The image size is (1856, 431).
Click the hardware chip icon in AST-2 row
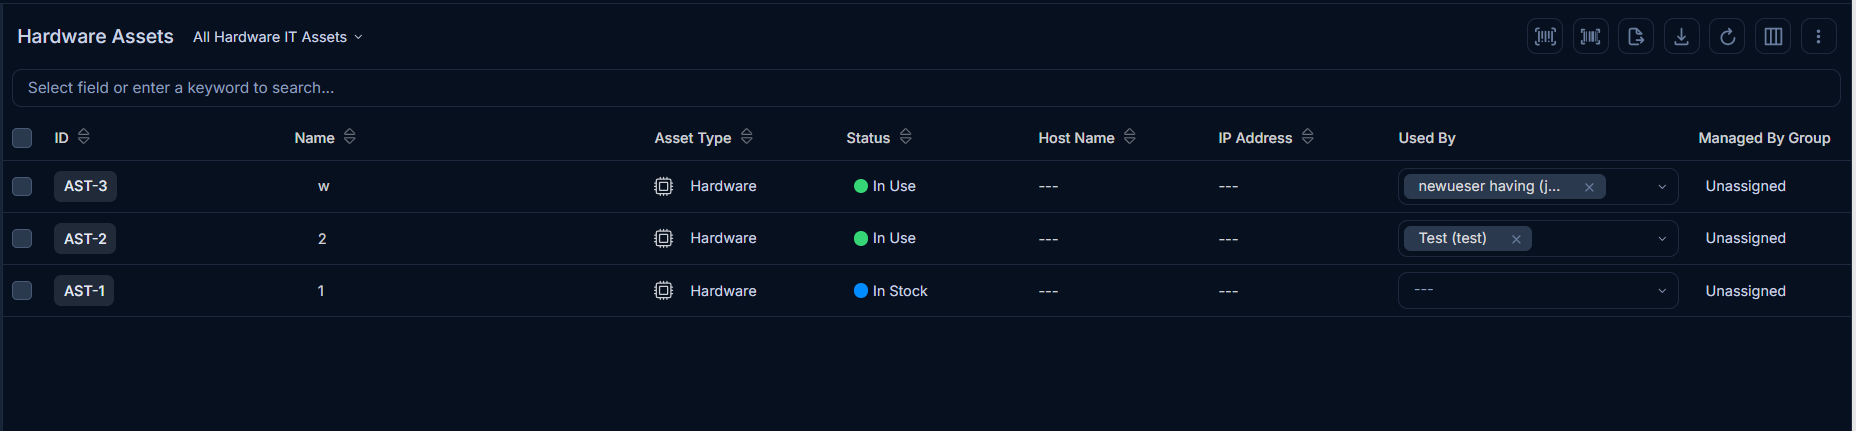pyautogui.click(x=663, y=238)
